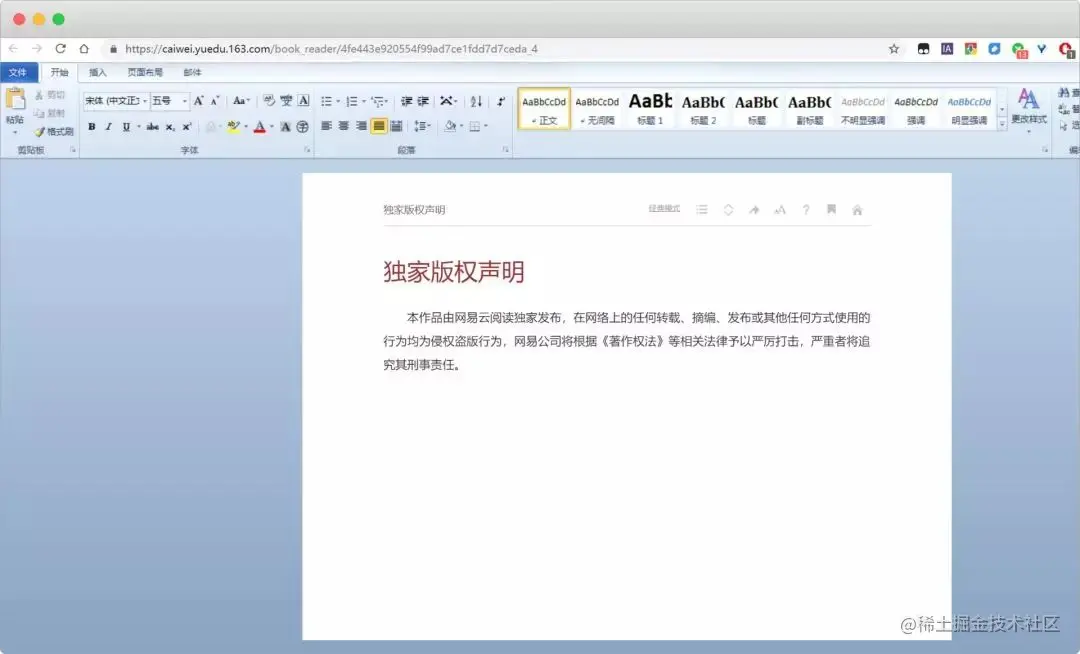Image resolution: width=1080 pixels, height=654 pixels.
Task: Switch to the 插入 (Insert) tab
Action: coord(98,72)
